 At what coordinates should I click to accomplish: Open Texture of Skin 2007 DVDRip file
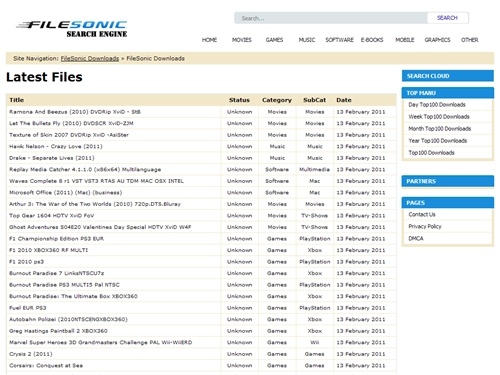pos(69,135)
